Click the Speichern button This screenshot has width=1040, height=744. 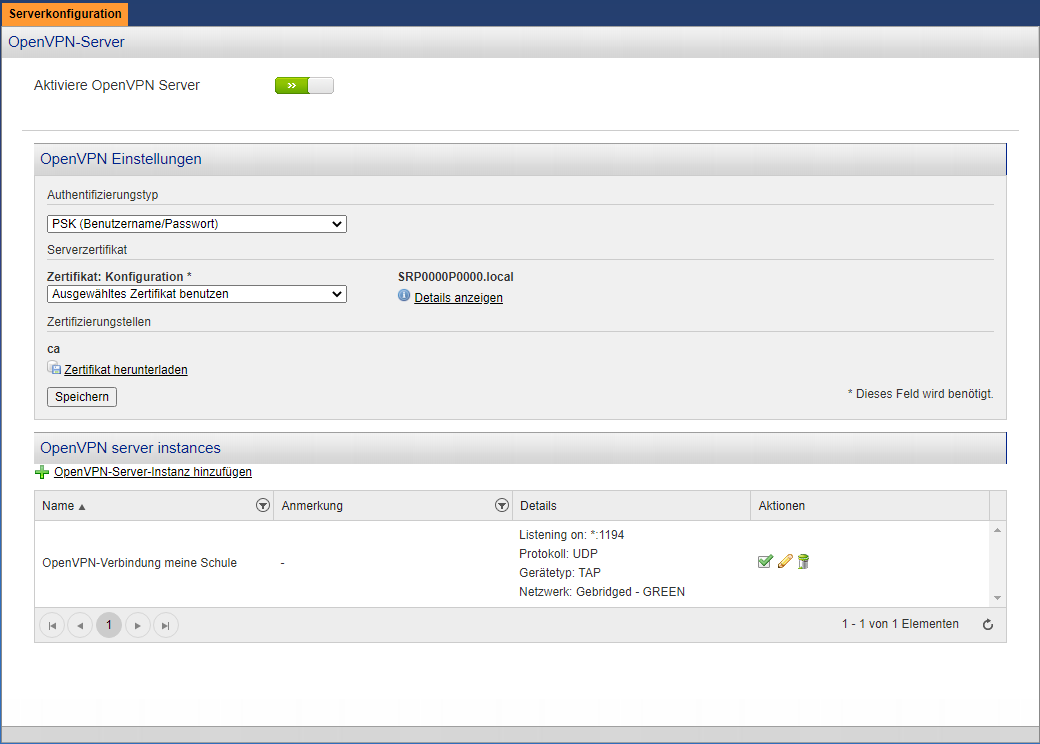coord(82,397)
